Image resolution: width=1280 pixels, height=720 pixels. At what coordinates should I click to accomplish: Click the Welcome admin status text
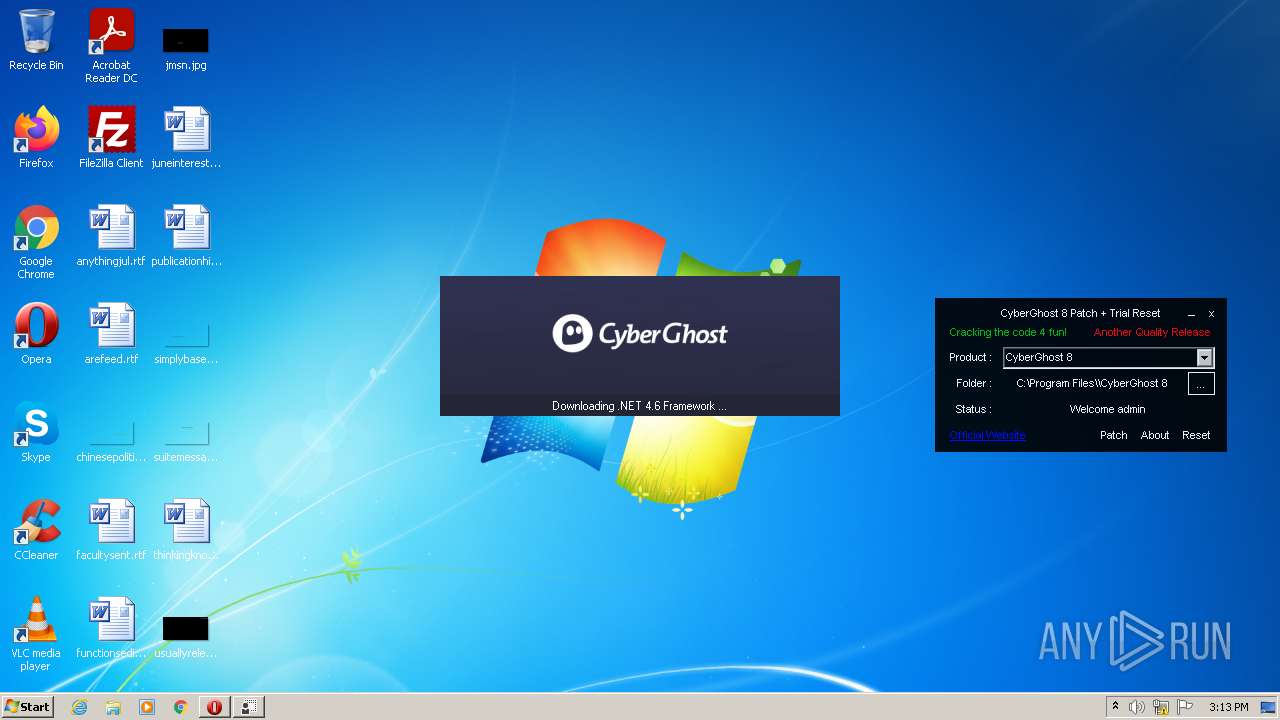click(1107, 409)
